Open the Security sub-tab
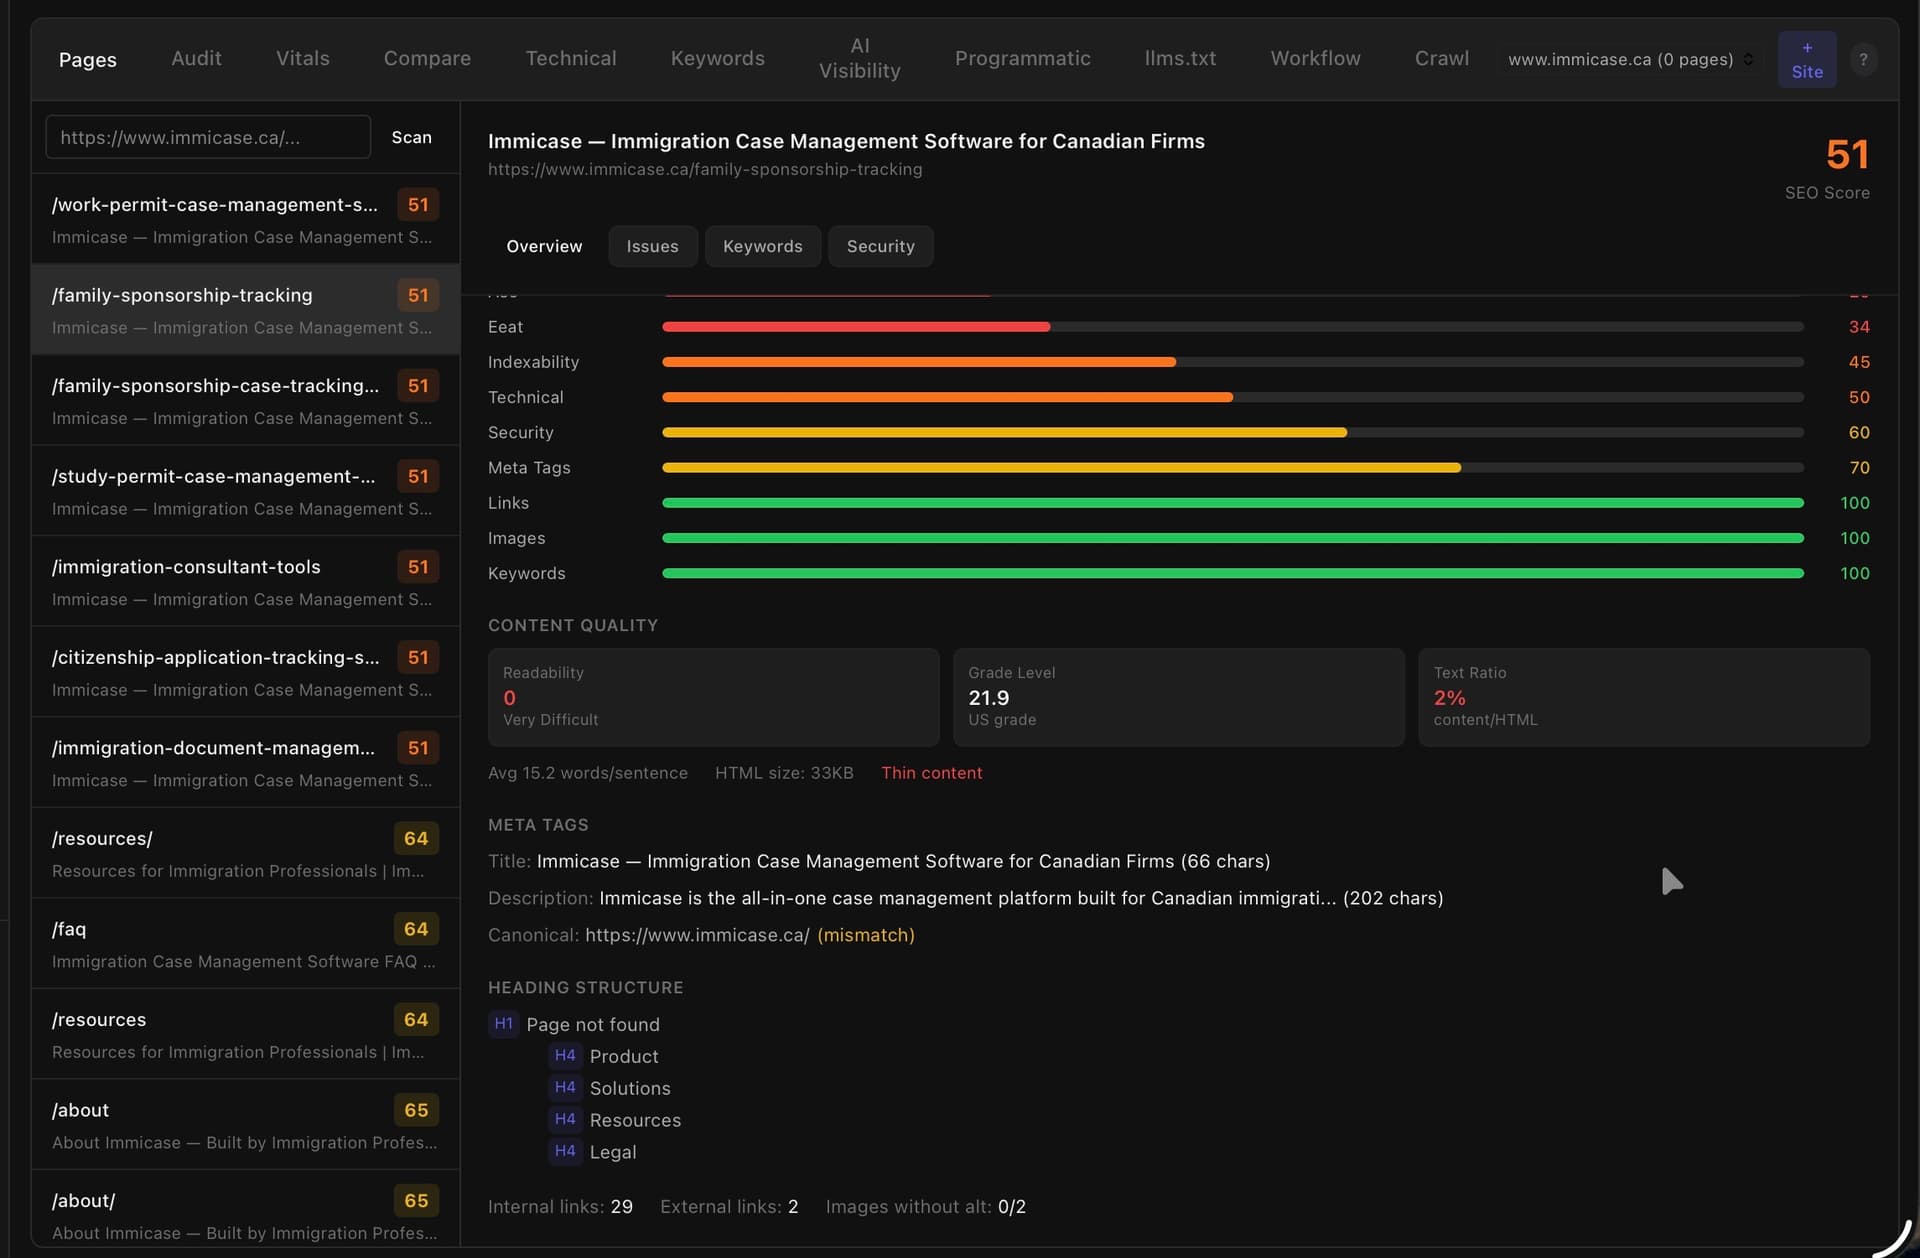The image size is (1920, 1258). tap(880, 246)
